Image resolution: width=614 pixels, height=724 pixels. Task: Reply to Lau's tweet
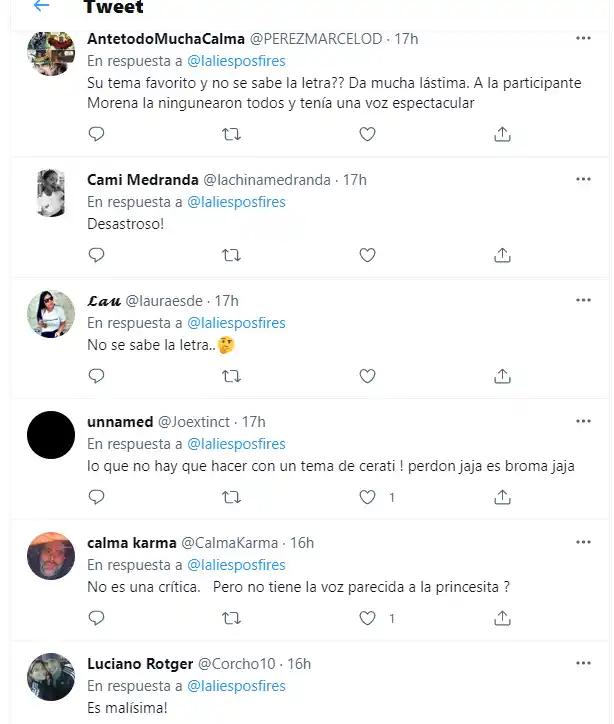tap(96, 376)
